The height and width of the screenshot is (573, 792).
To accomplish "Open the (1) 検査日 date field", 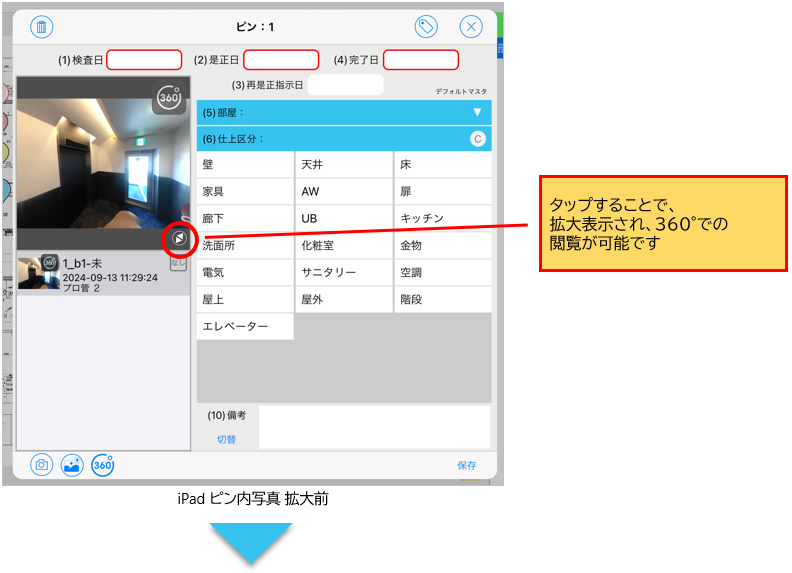I will [144, 60].
